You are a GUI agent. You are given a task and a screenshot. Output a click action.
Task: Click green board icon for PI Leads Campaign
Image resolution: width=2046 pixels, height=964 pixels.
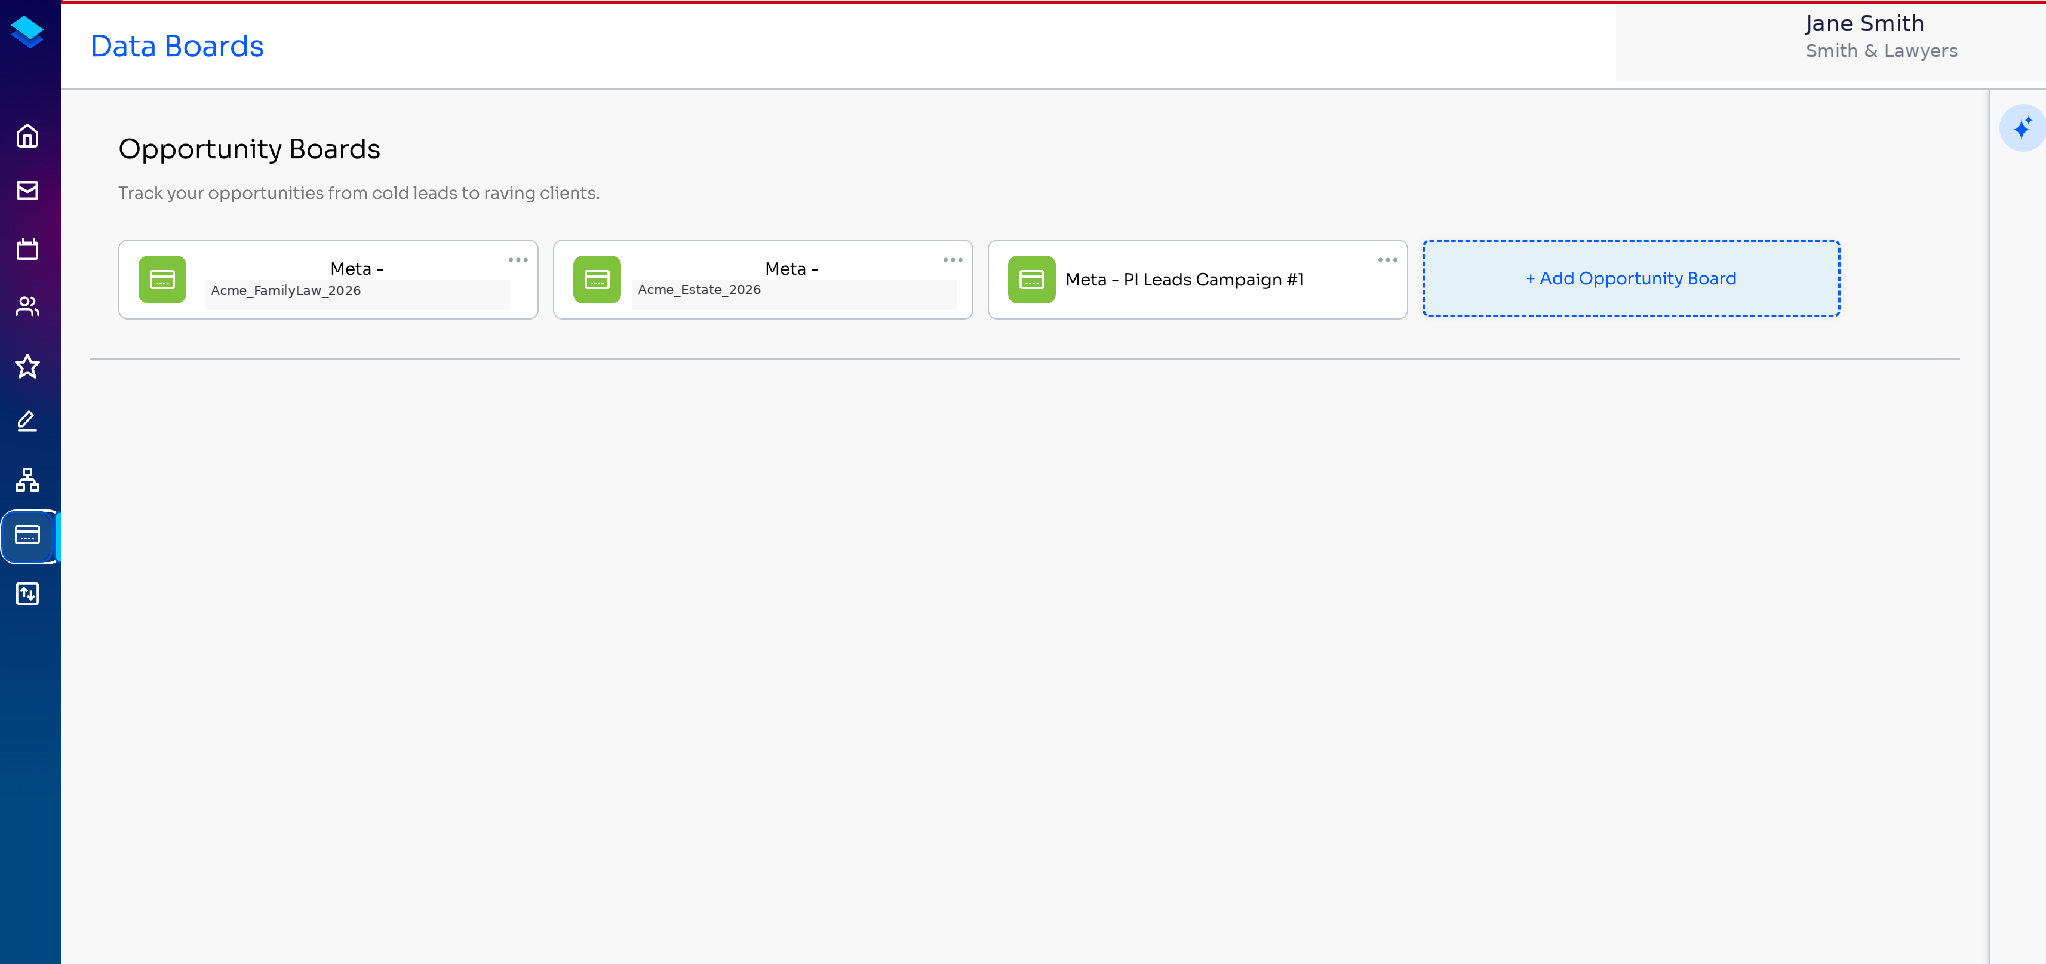pos(1032,280)
